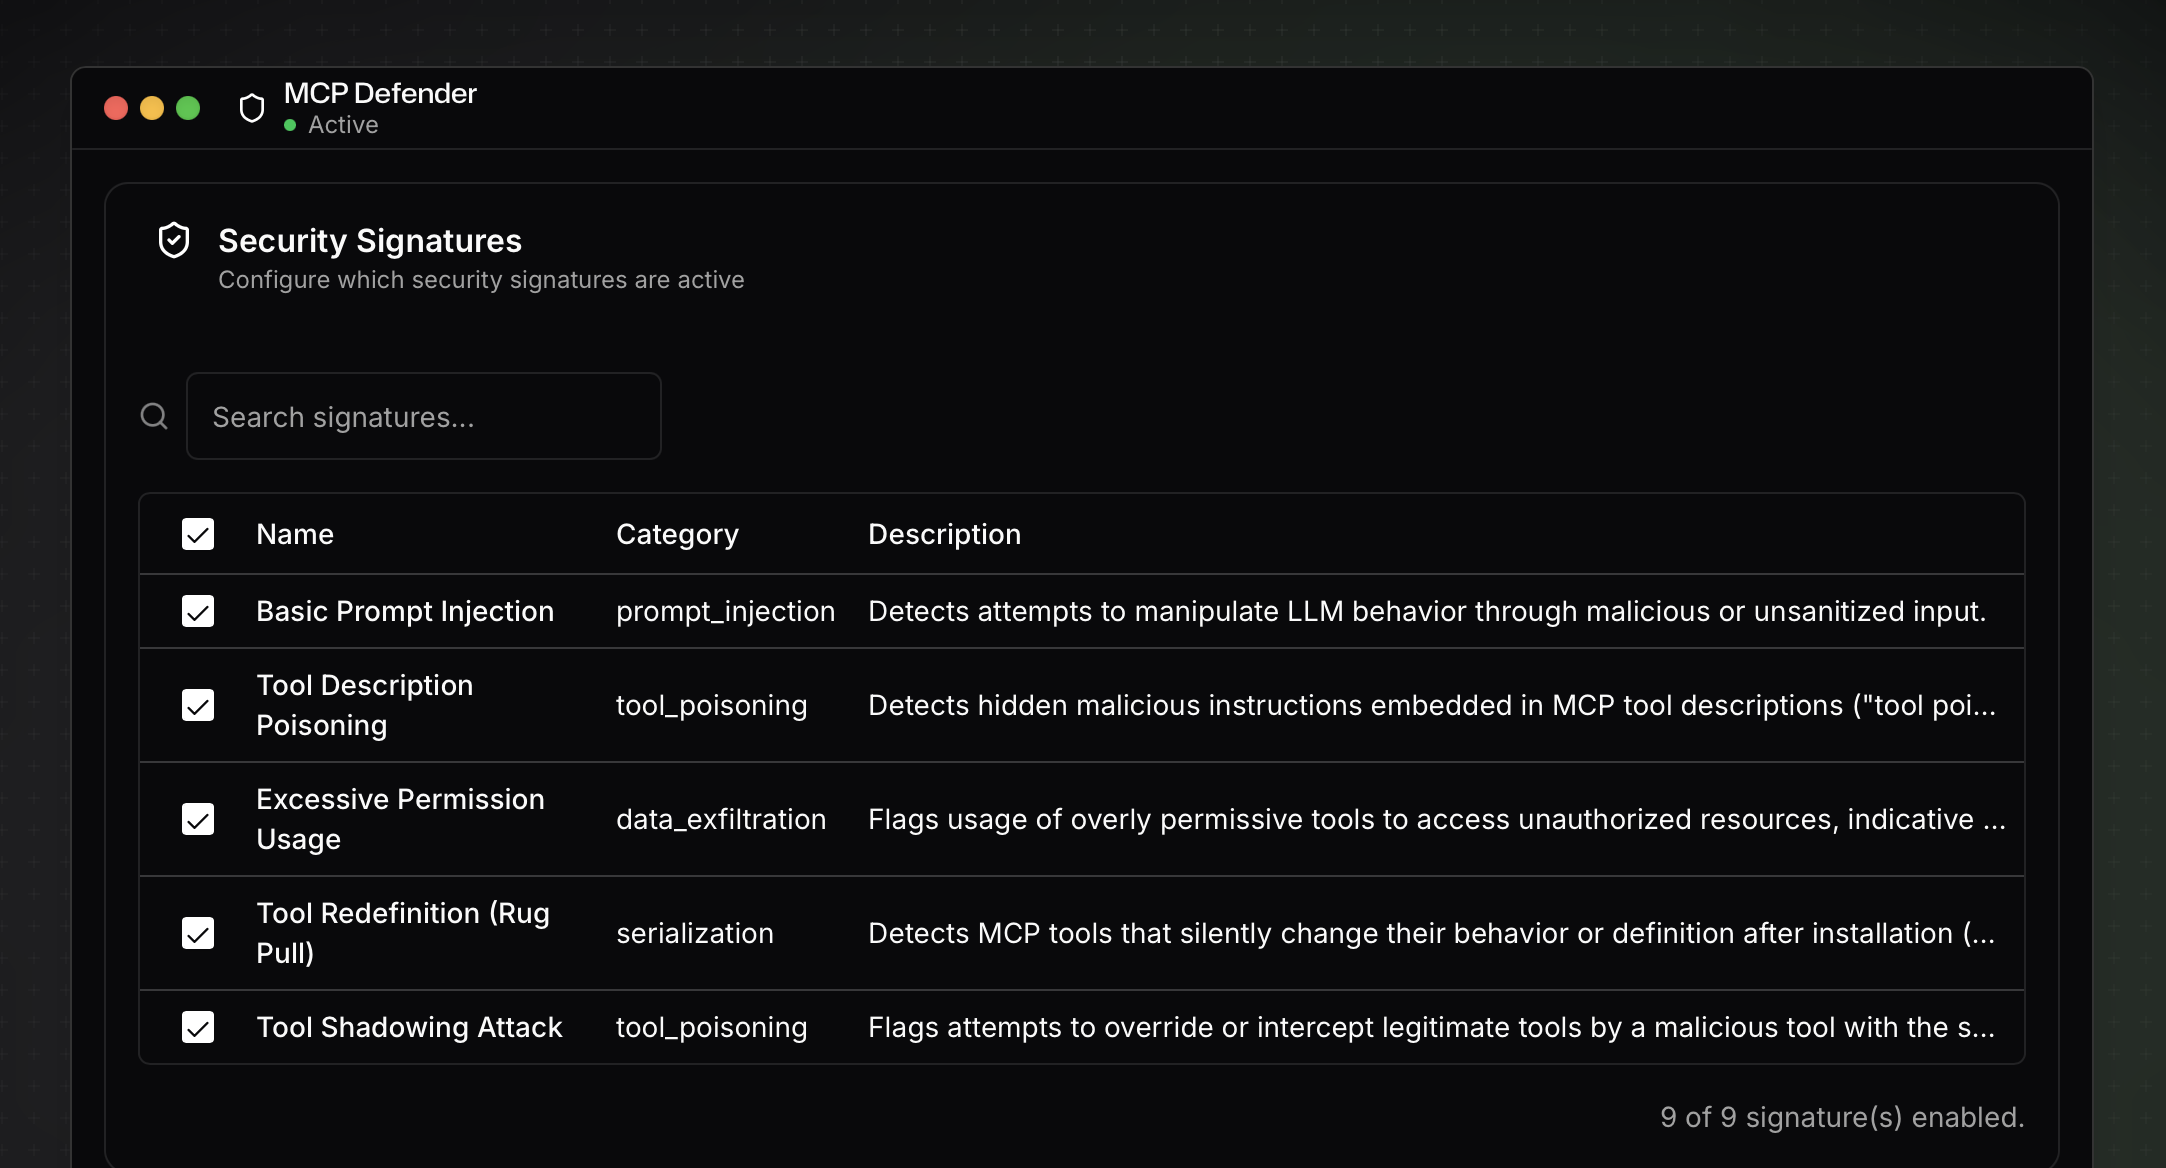2166x1168 pixels.
Task: Toggle the select-all checkbox in the table header
Action: (x=198, y=534)
